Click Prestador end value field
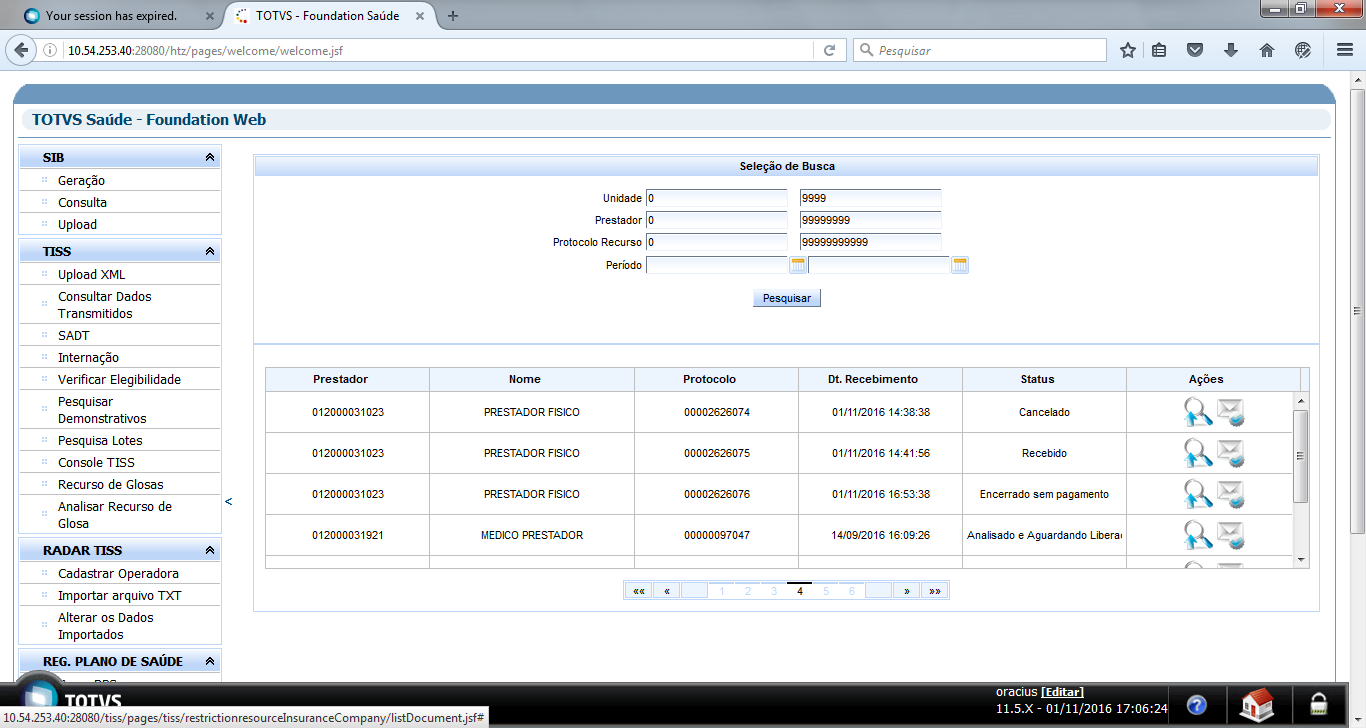Image resolution: width=1366 pixels, height=728 pixels. tap(870, 220)
